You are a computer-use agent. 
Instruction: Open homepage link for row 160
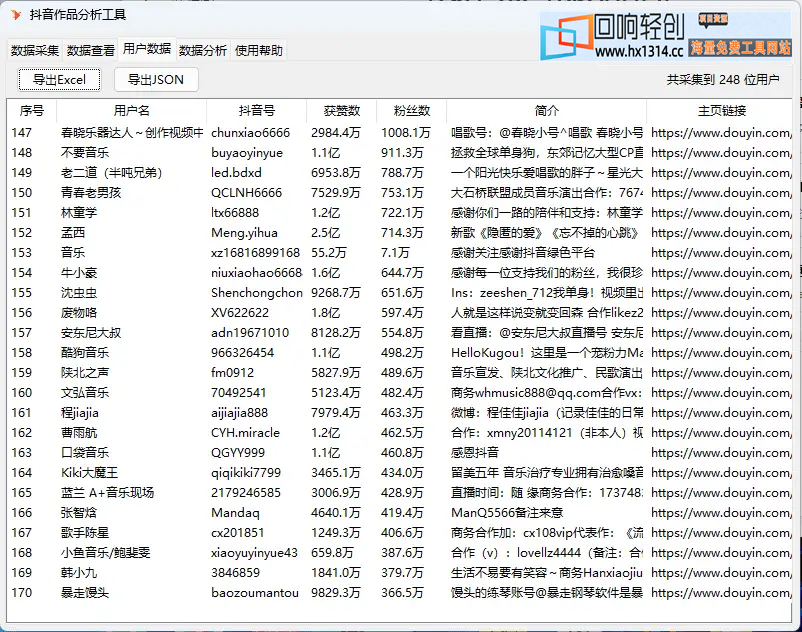pos(721,393)
